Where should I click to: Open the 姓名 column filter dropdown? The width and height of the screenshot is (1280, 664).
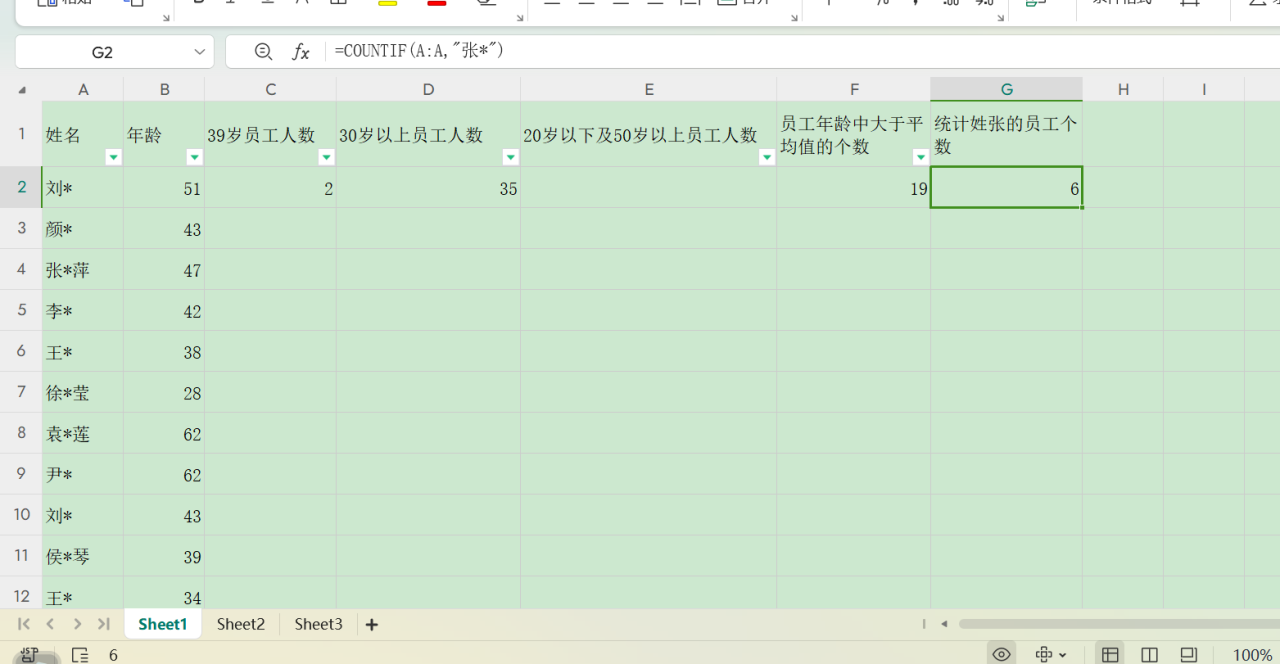(113, 157)
